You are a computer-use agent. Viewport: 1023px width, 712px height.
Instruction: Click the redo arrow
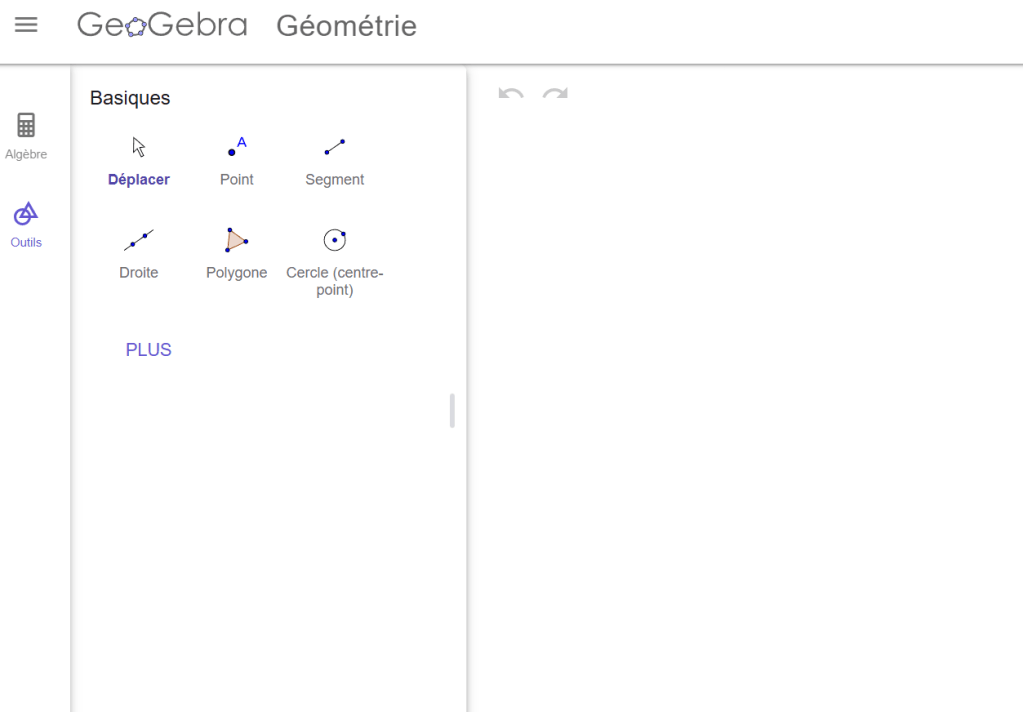[x=555, y=94]
